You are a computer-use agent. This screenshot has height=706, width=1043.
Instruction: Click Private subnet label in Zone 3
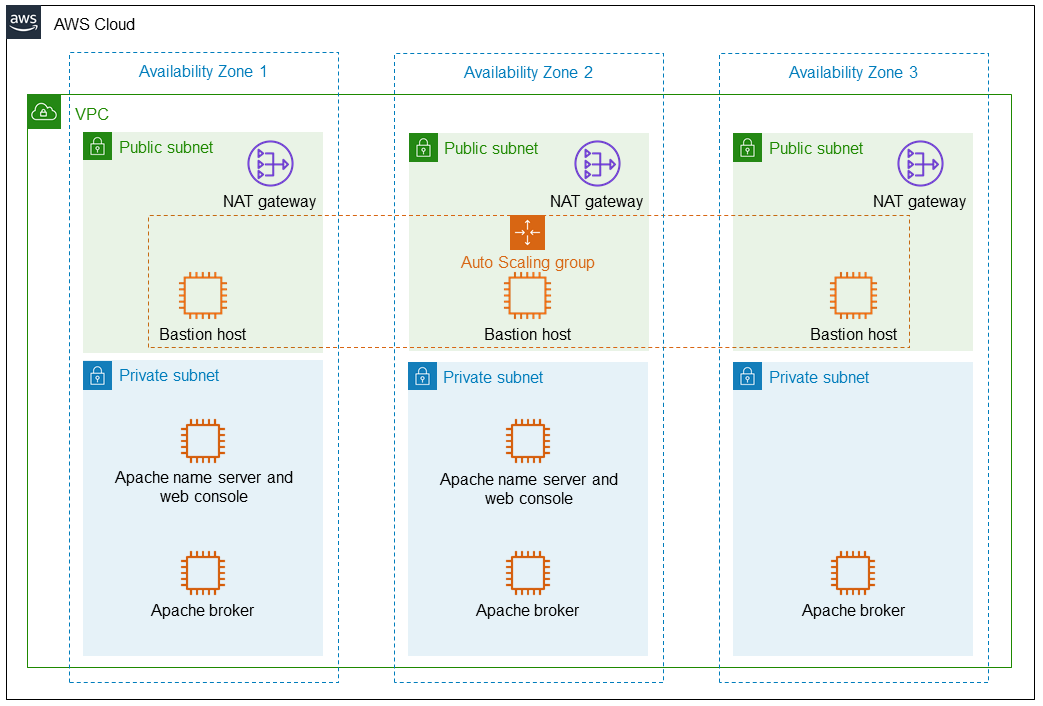(819, 378)
